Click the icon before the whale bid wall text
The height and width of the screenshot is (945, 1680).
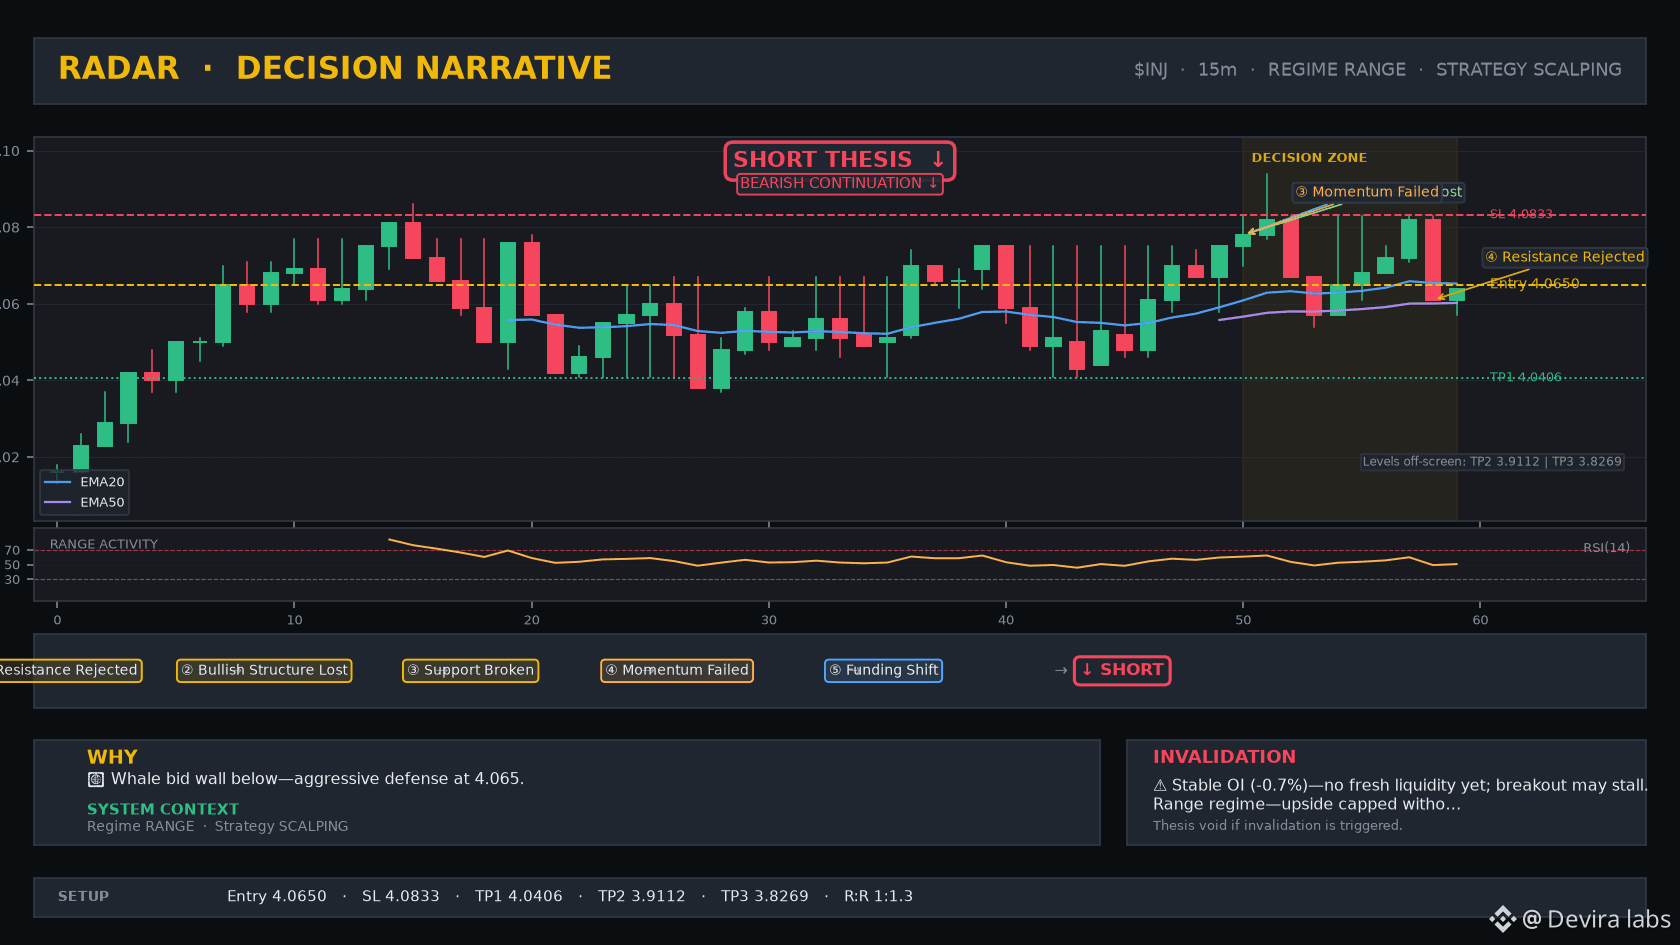96,779
